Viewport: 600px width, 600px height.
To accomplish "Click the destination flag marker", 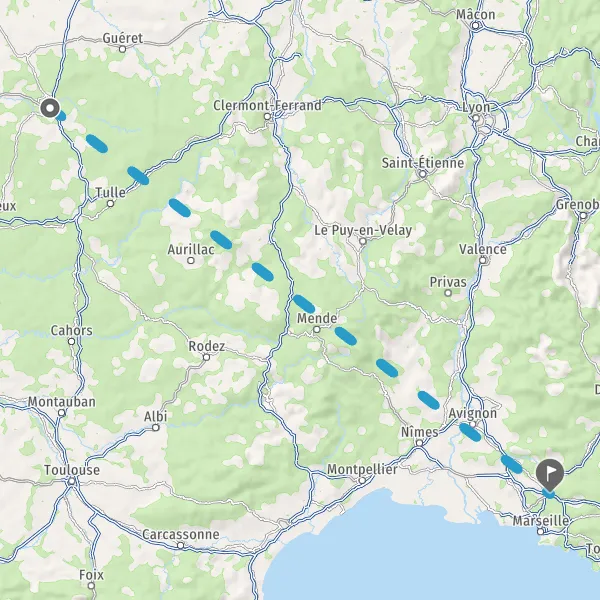I will tap(549, 476).
